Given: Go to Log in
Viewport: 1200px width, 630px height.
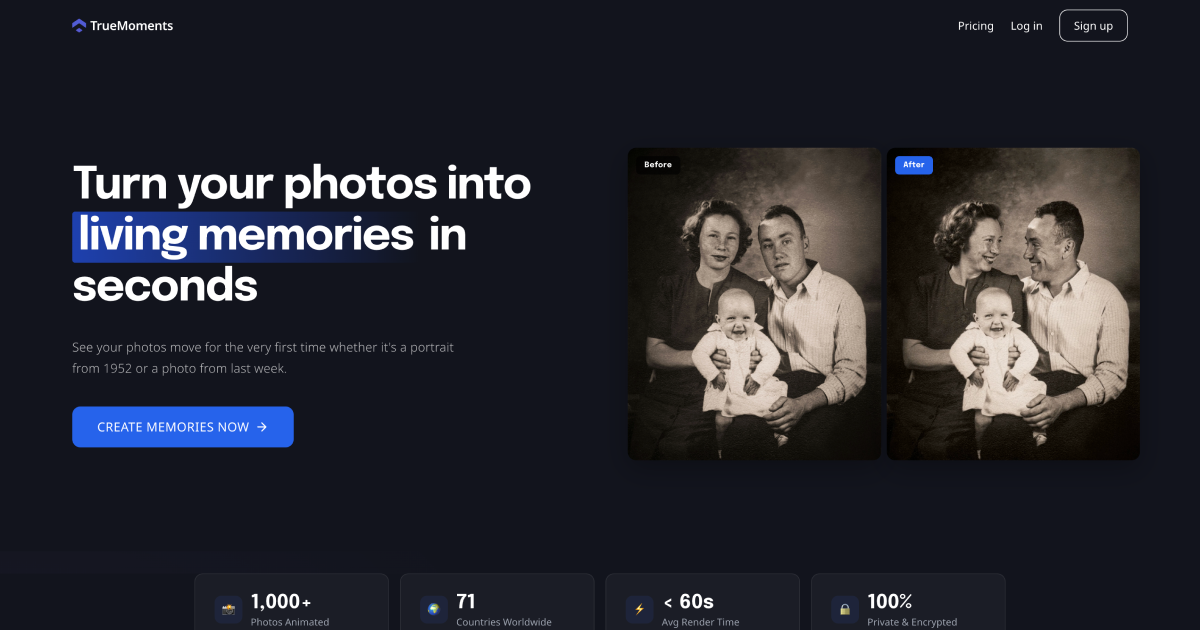Looking at the screenshot, I should tap(1026, 26).
